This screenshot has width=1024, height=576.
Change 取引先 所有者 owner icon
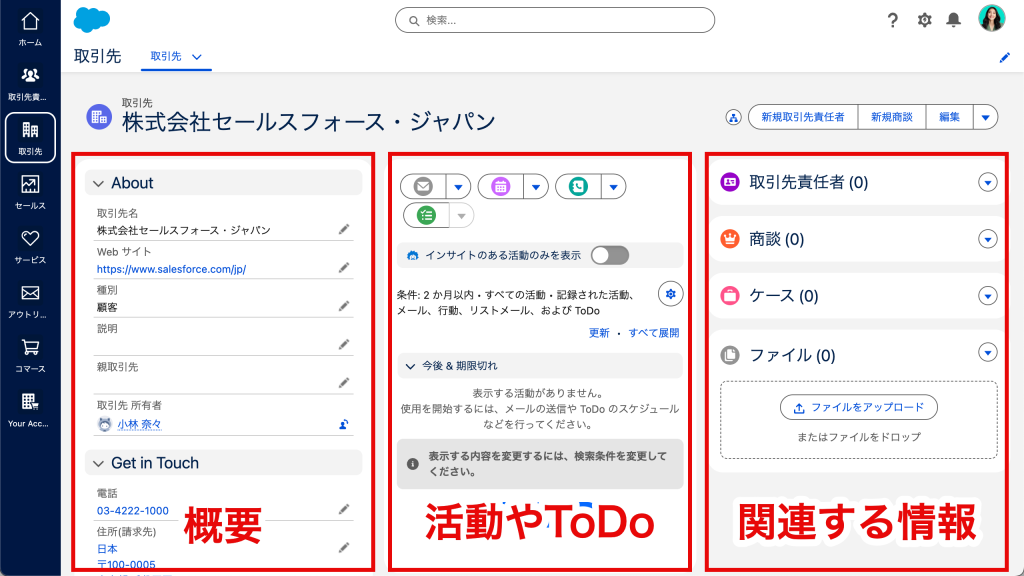click(344, 424)
